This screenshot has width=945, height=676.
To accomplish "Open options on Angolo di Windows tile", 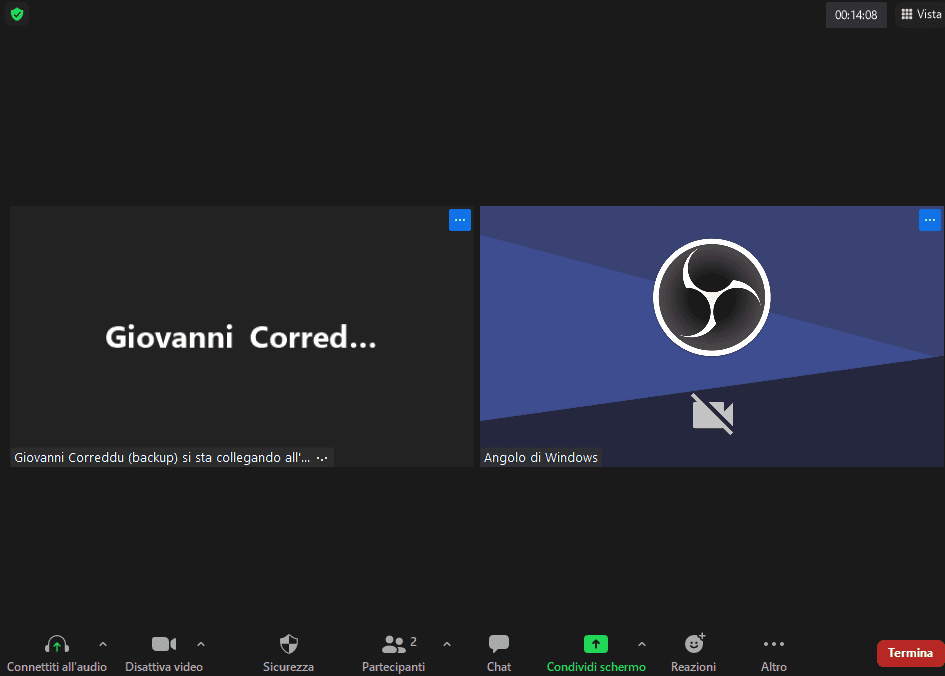I will [x=929, y=220].
